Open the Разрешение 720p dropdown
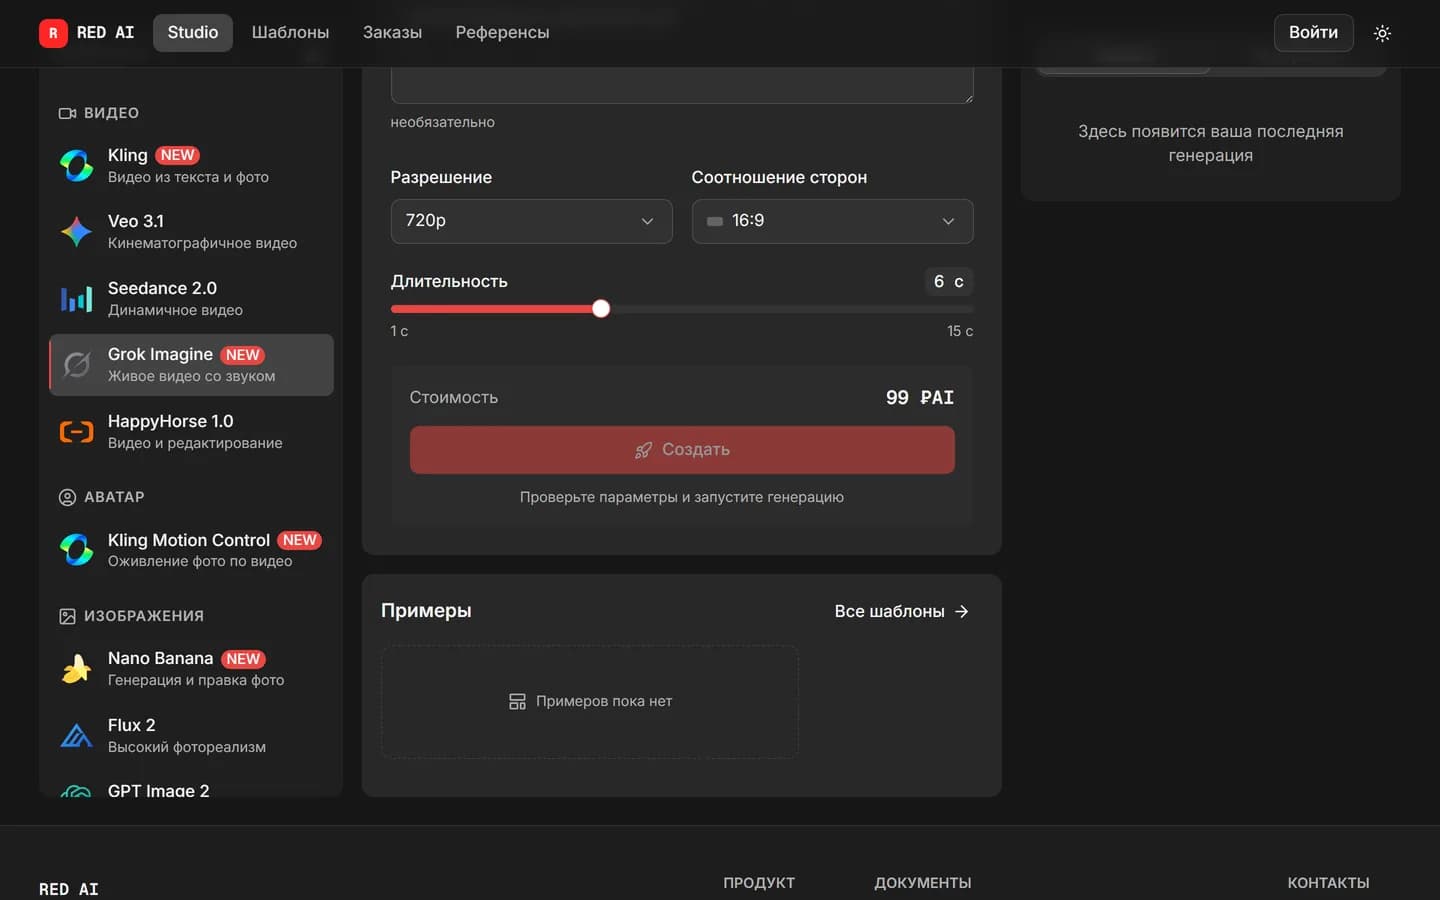 tap(531, 221)
